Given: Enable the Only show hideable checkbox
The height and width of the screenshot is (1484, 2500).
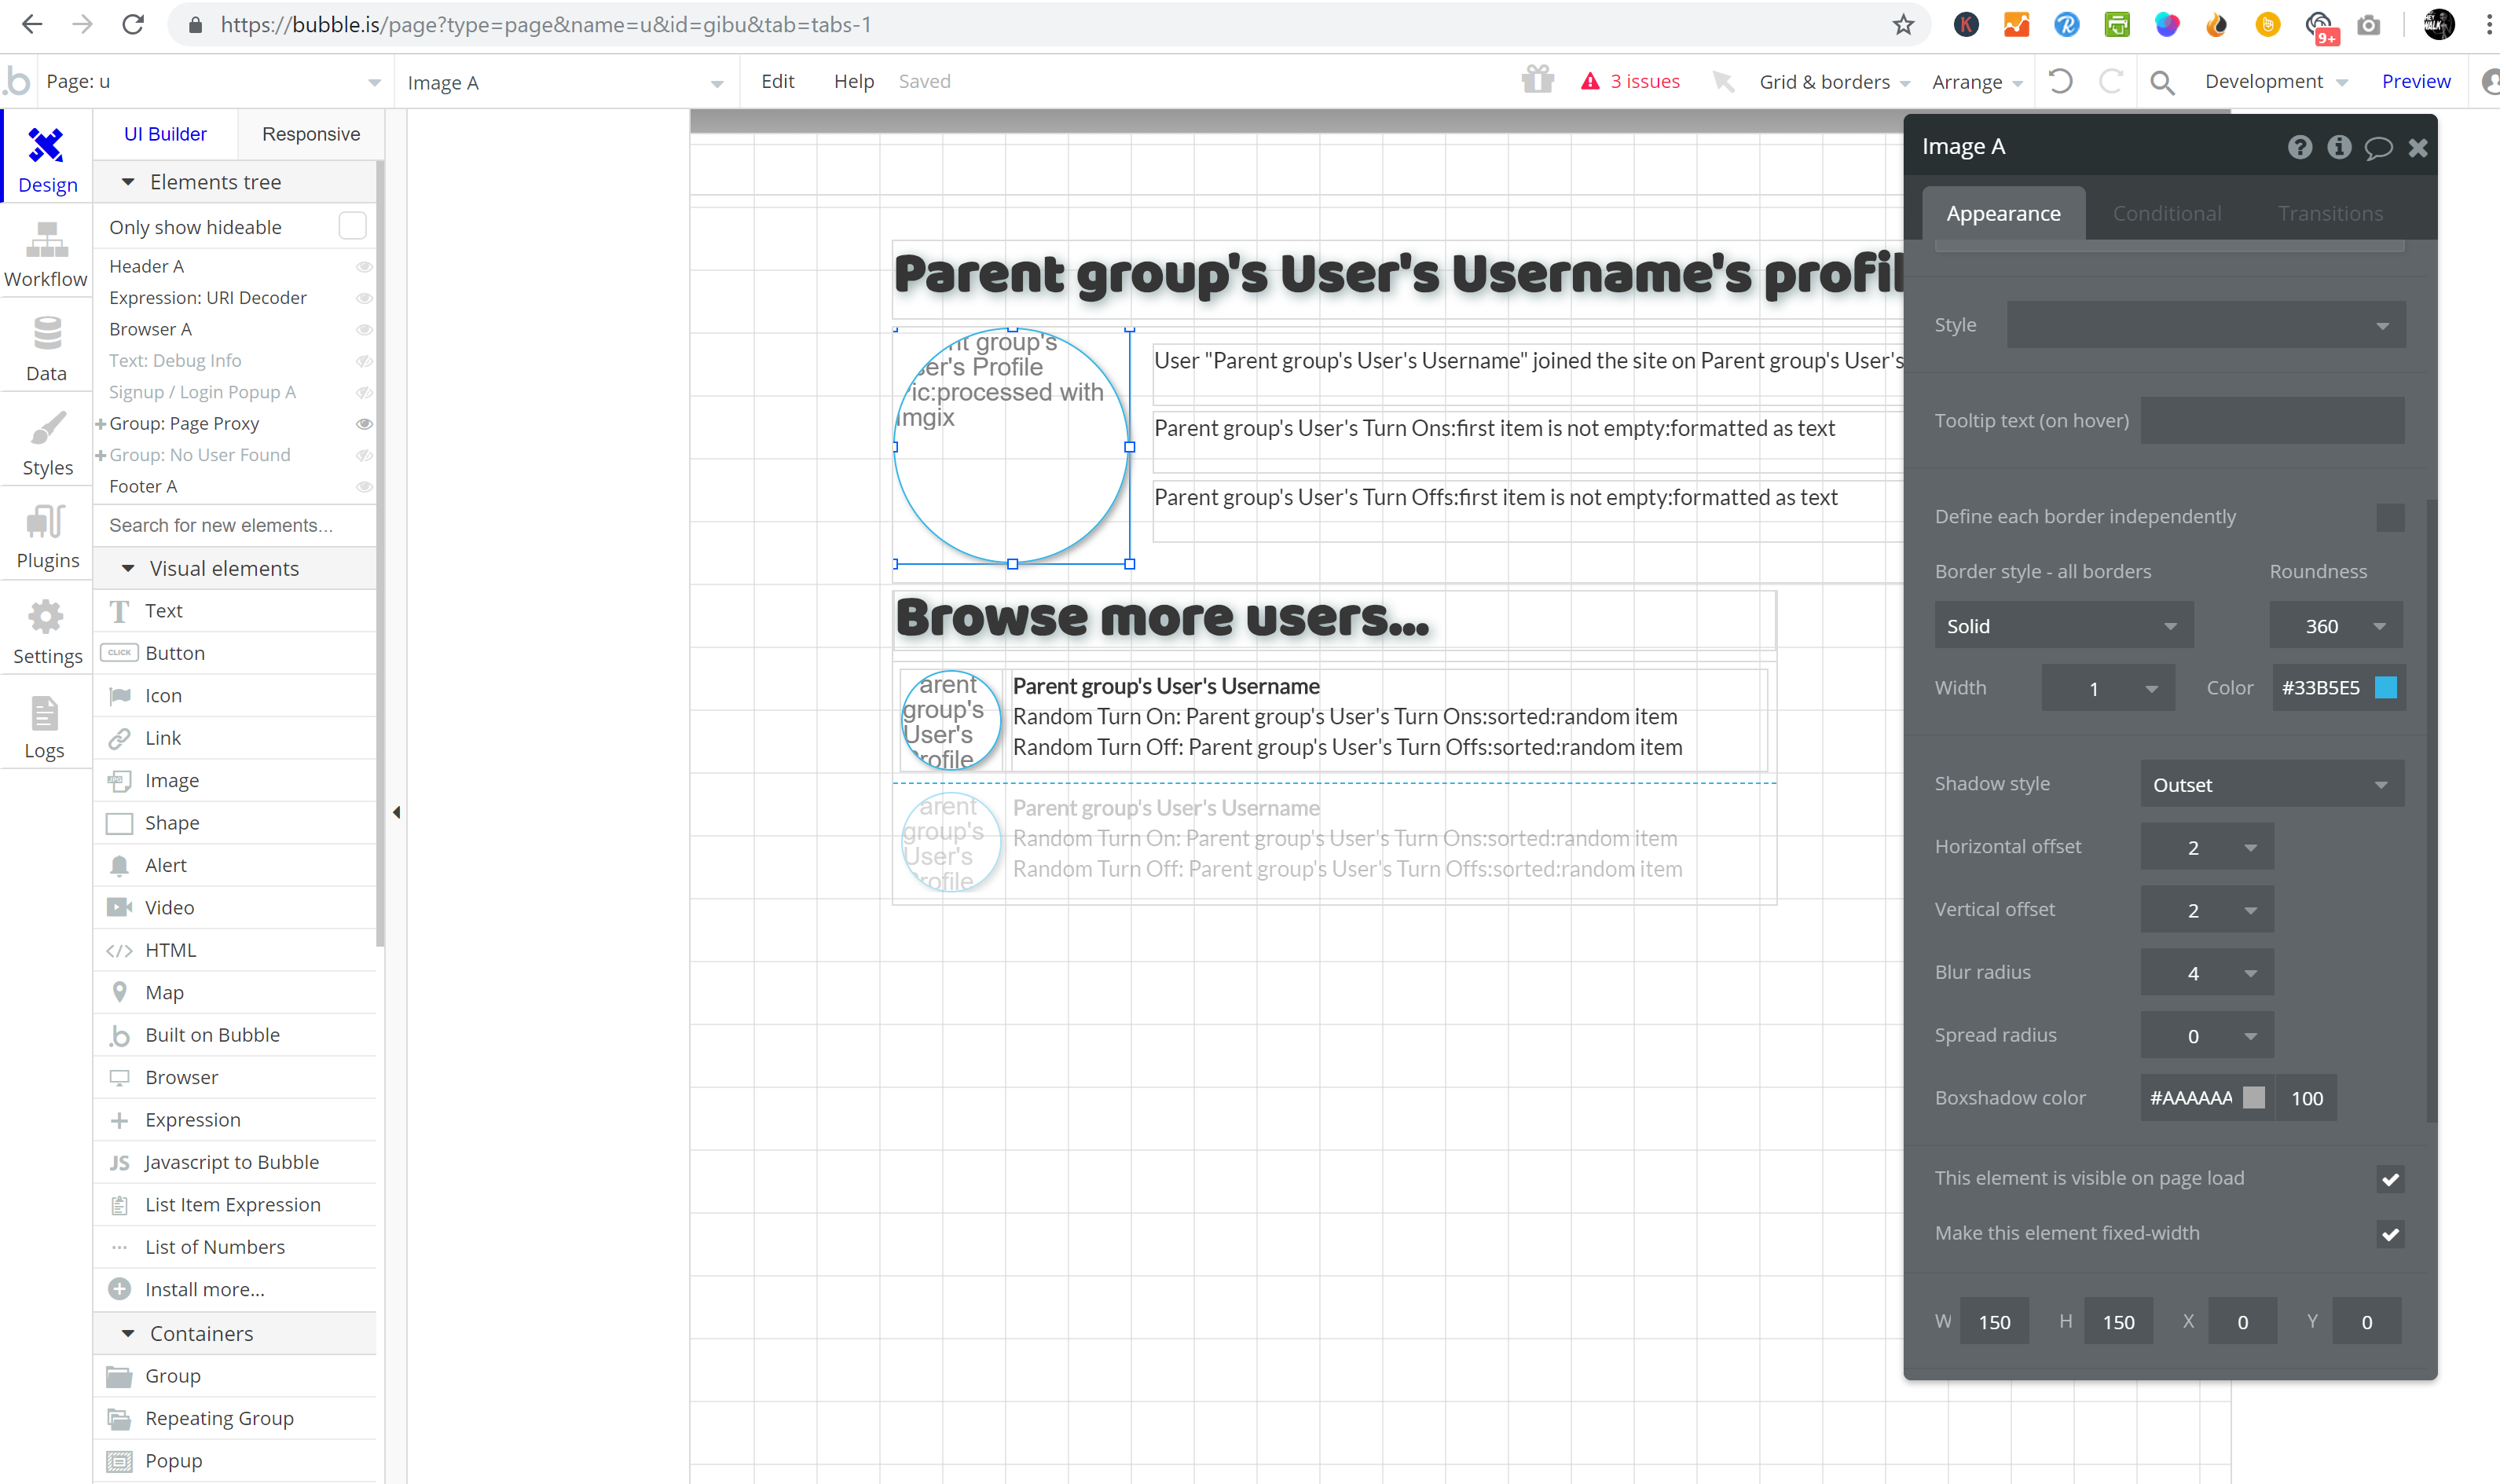Looking at the screenshot, I should click(x=352, y=226).
